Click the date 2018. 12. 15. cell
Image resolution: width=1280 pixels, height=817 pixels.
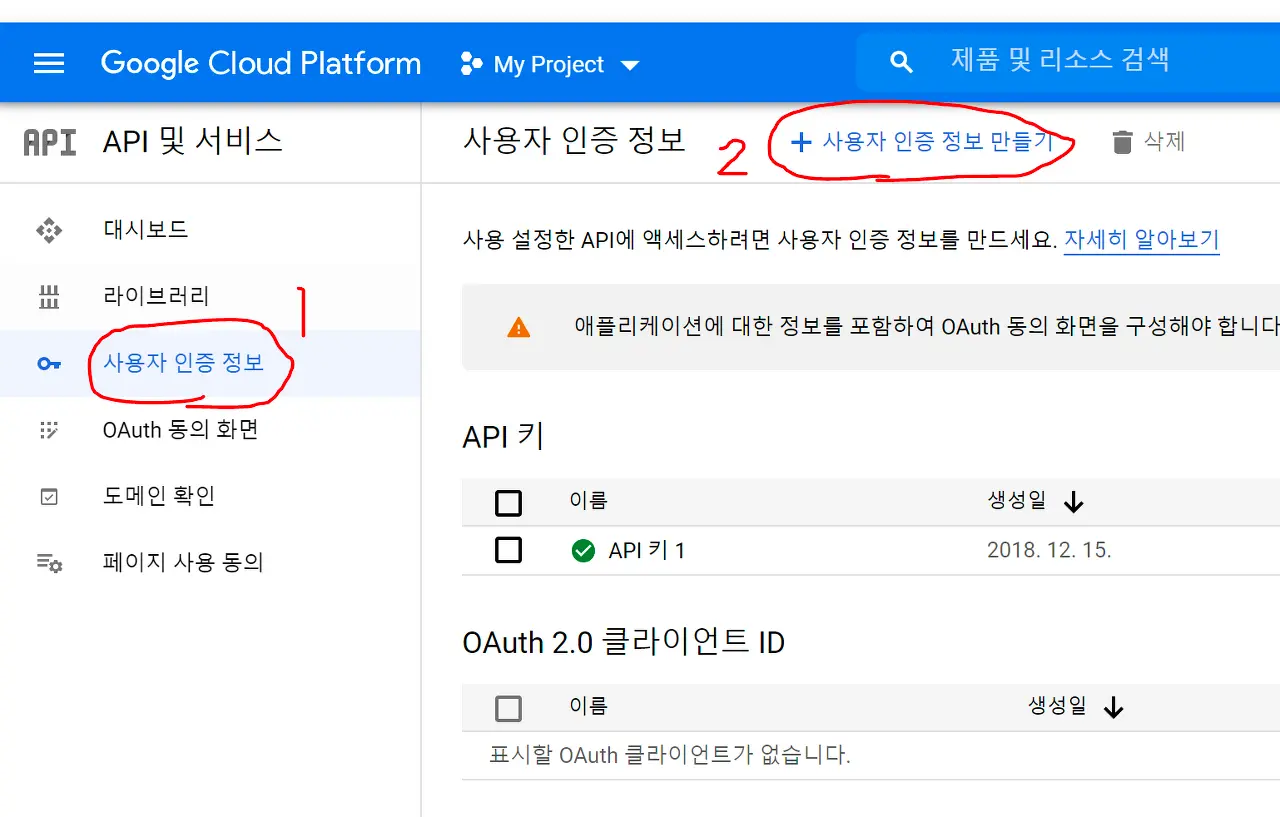click(x=1049, y=550)
